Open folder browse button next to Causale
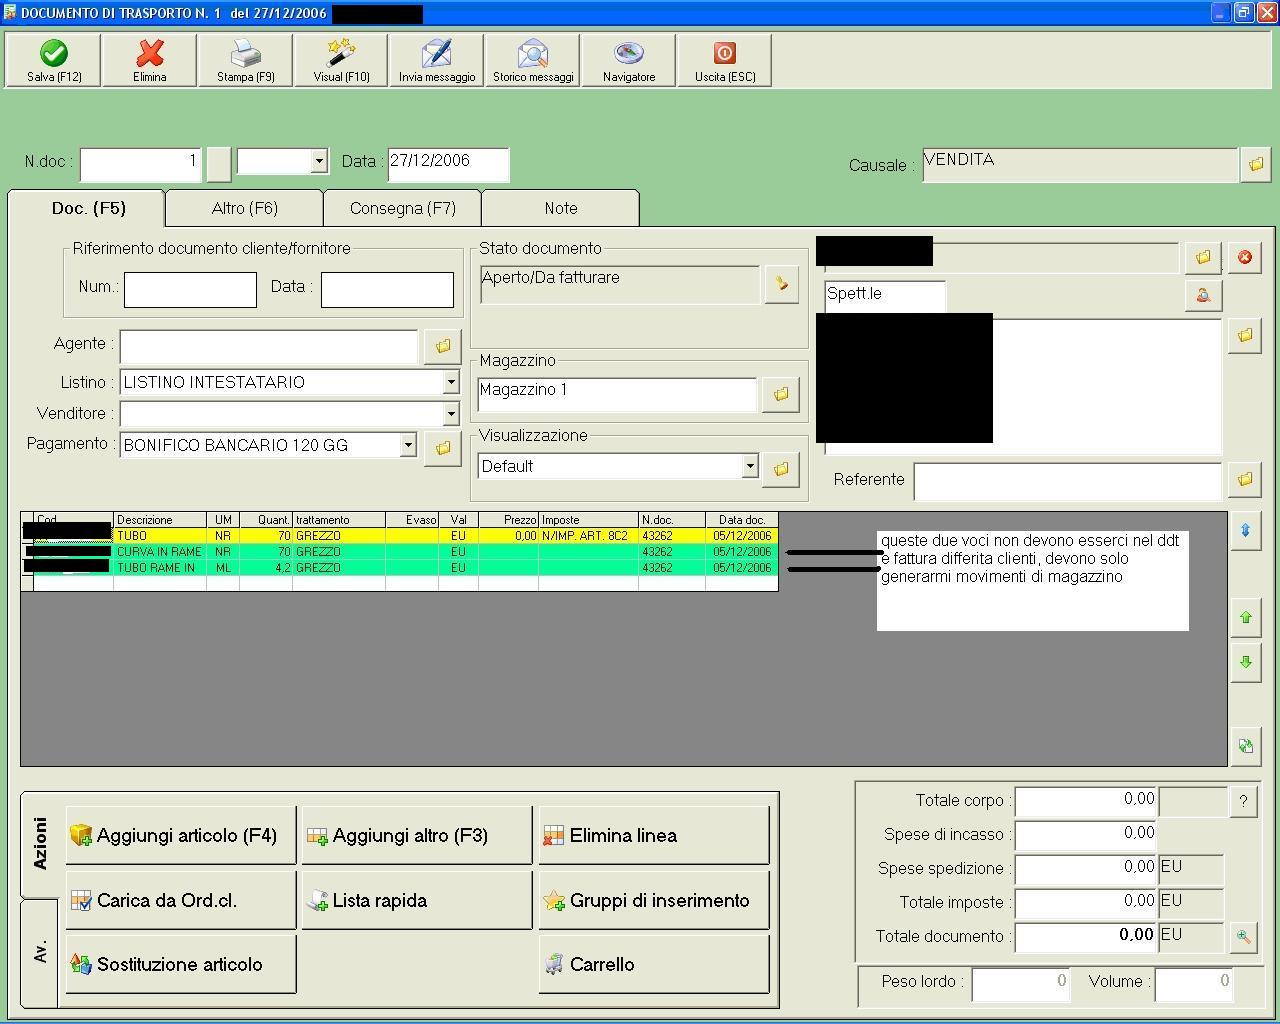The width and height of the screenshot is (1280, 1024). [1255, 164]
